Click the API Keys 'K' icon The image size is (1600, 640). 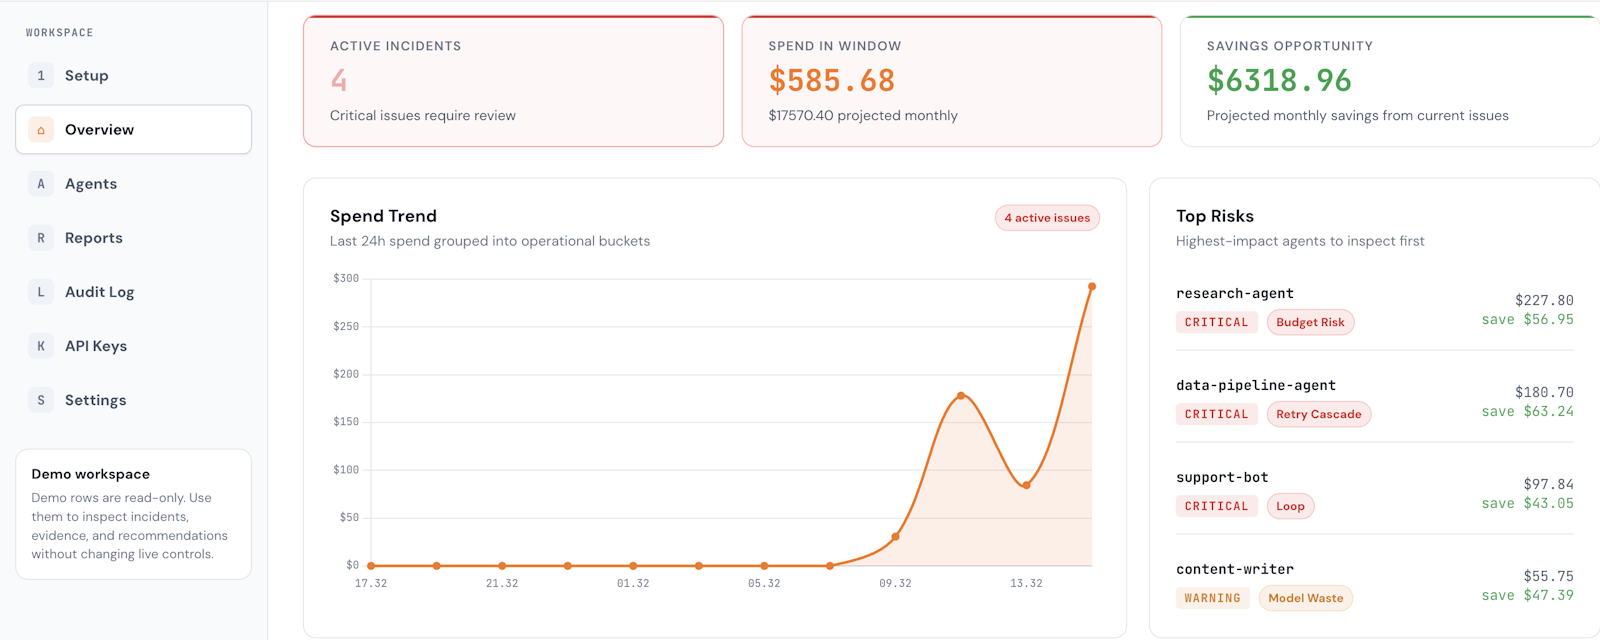point(41,346)
